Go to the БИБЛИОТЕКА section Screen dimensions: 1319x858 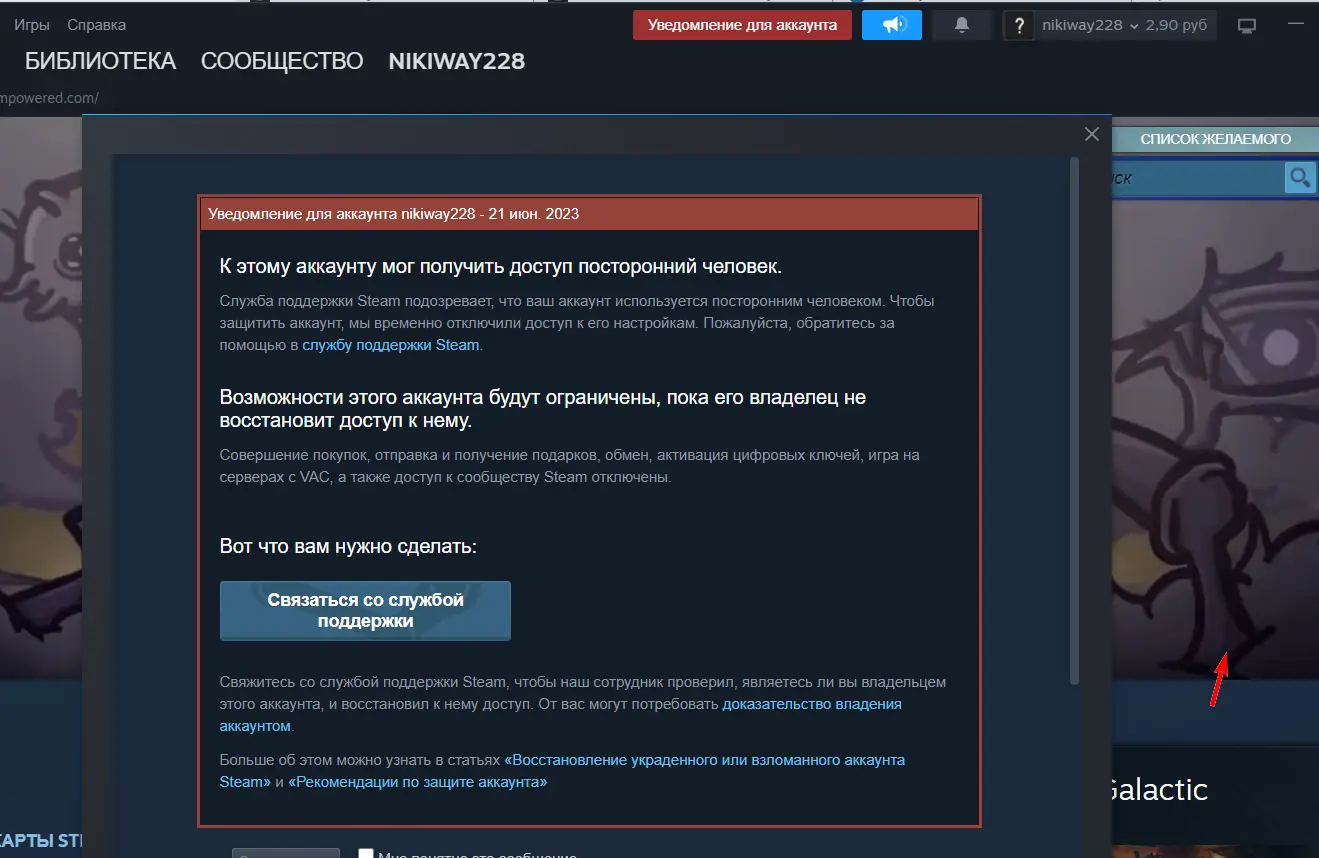(100, 62)
